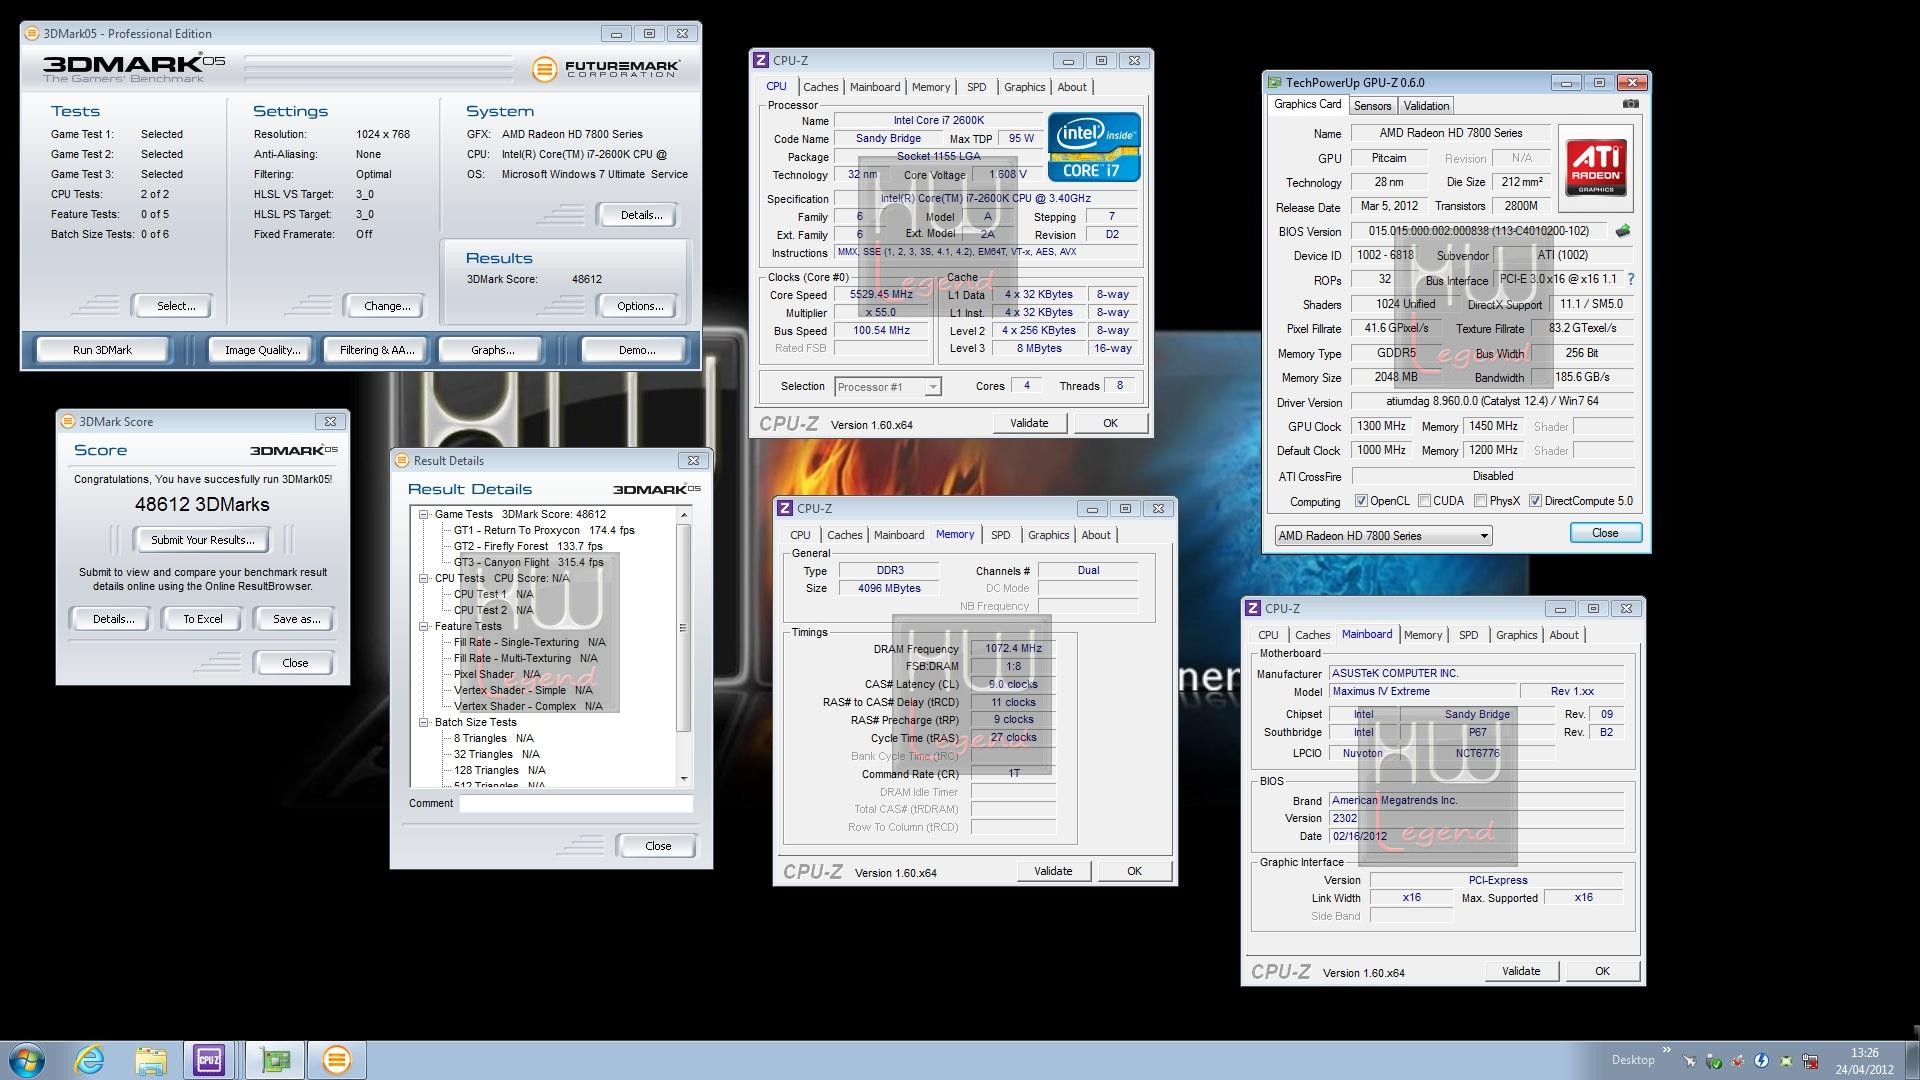Open SPD tab in CPU-Z Memory window
This screenshot has width=1920, height=1080.
point(1000,535)
